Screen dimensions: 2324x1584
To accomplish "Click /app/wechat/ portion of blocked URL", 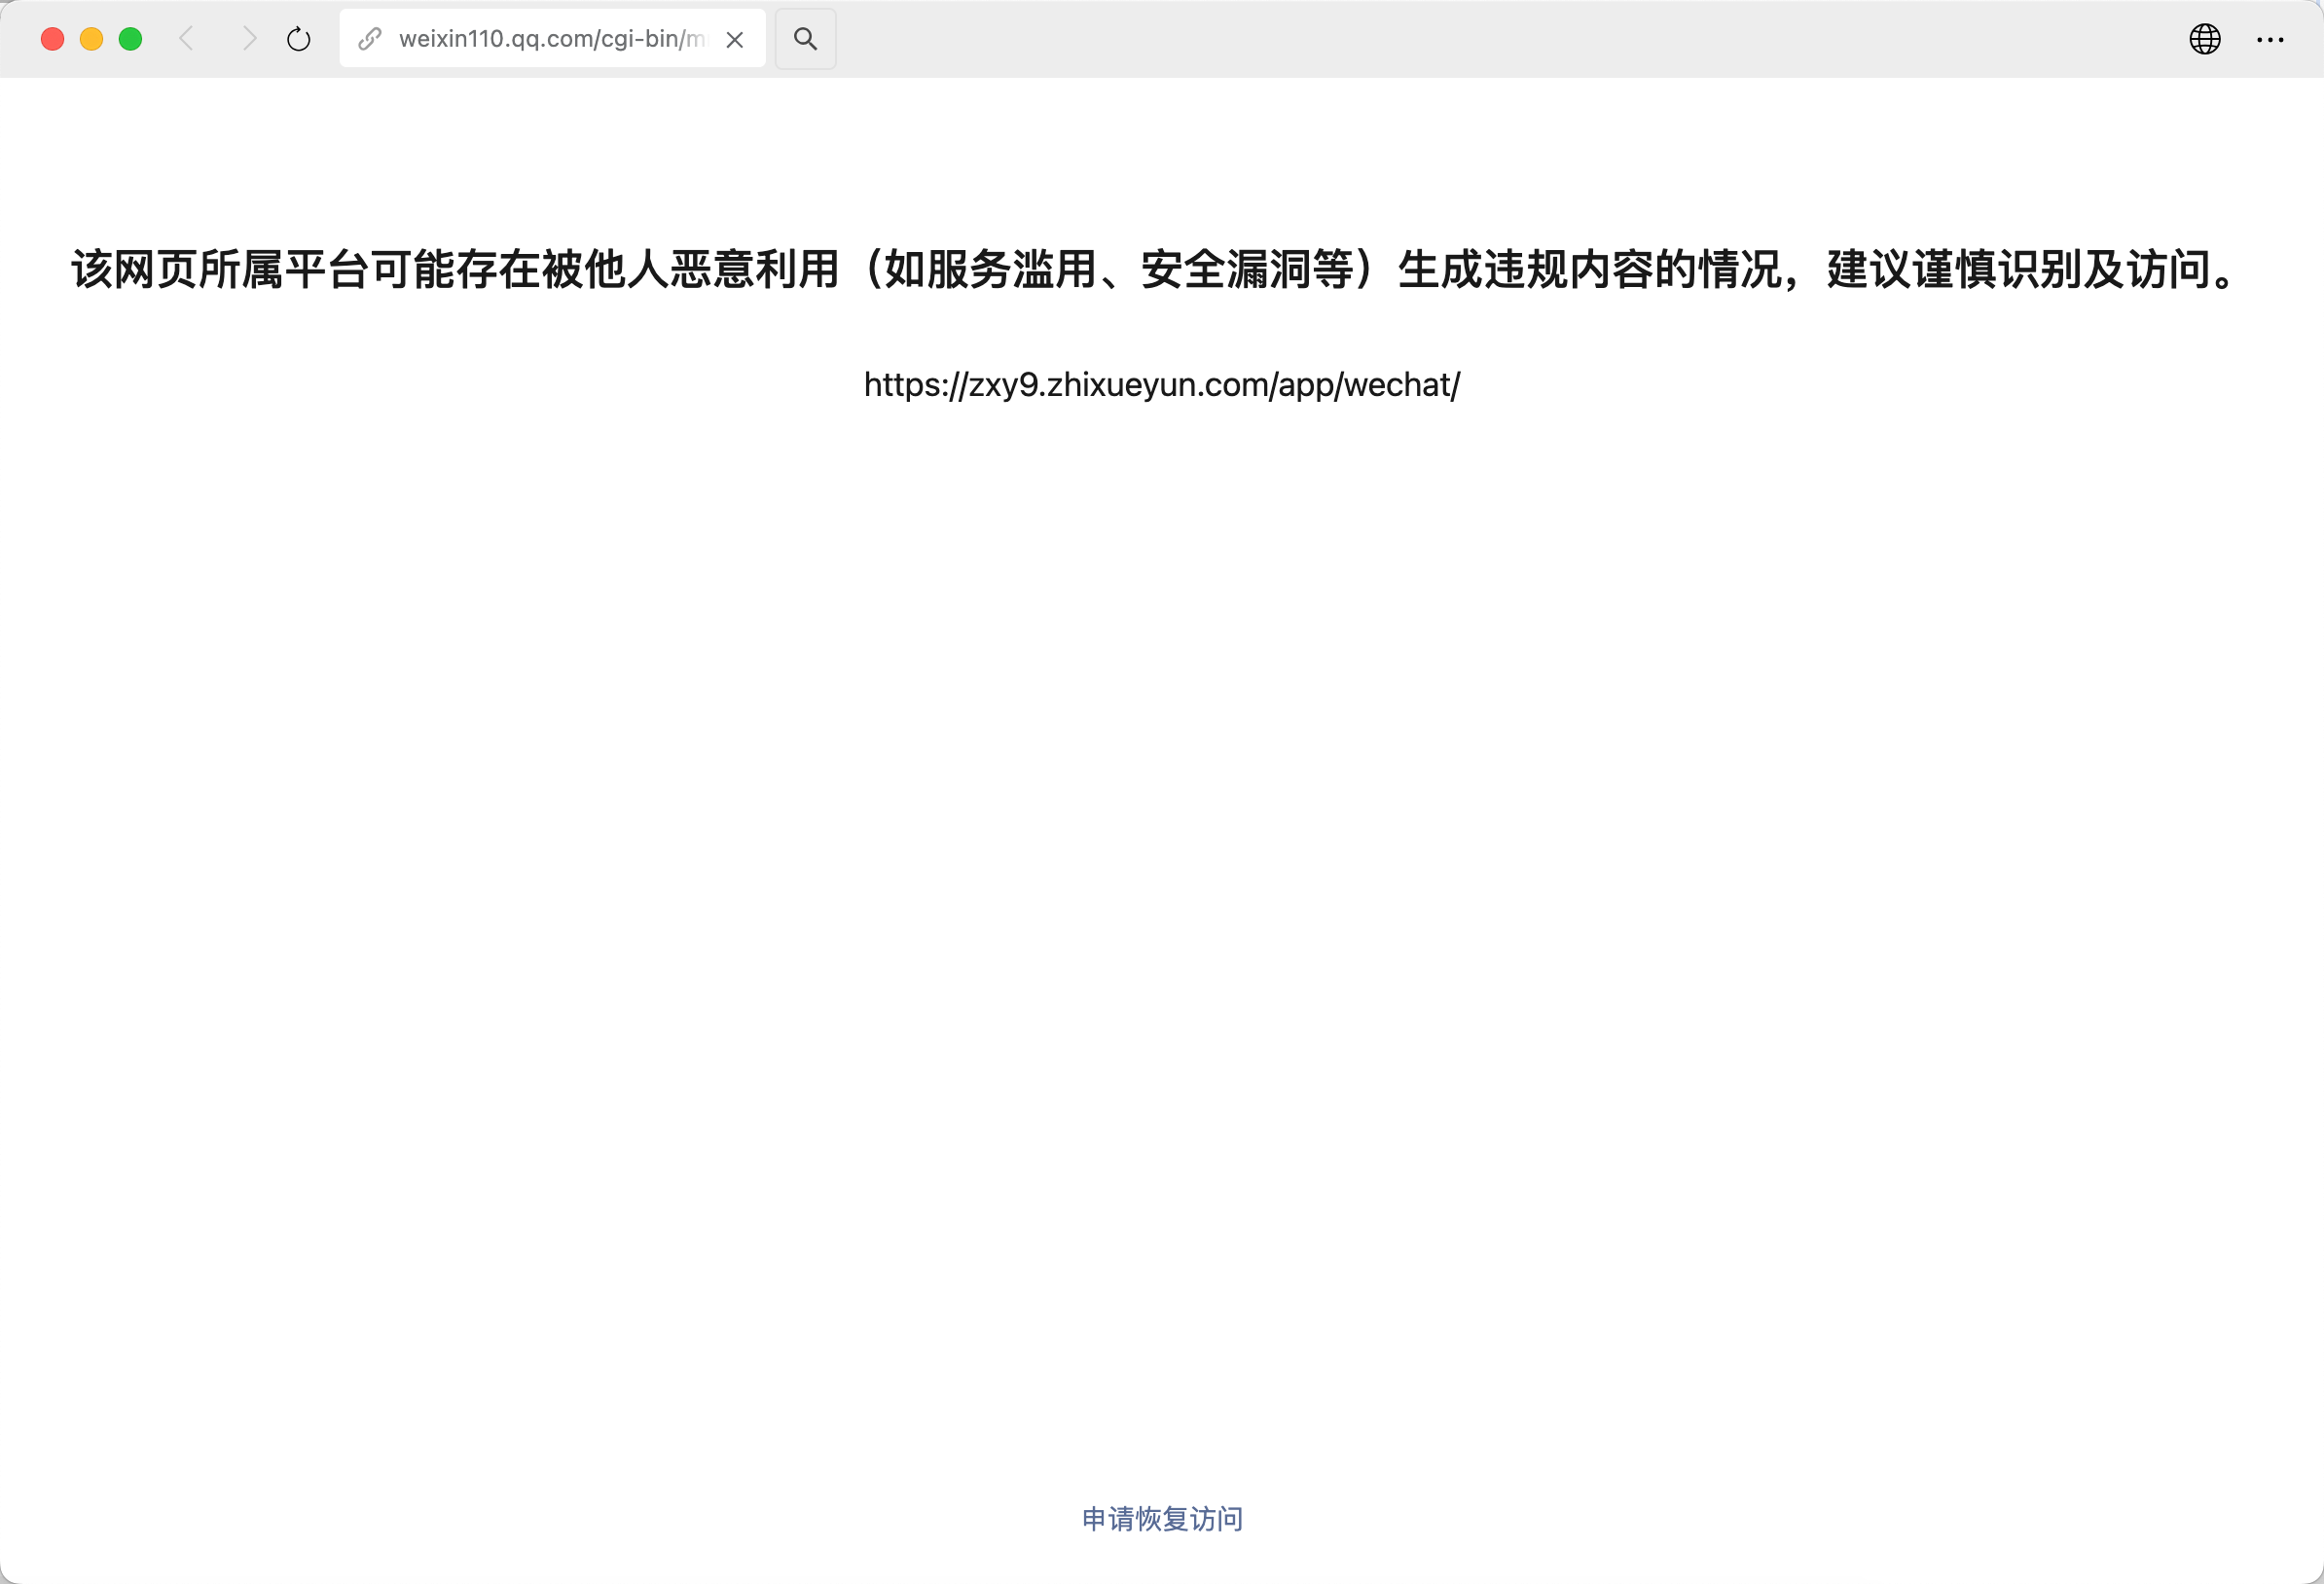I will (x=1365, y=385).
